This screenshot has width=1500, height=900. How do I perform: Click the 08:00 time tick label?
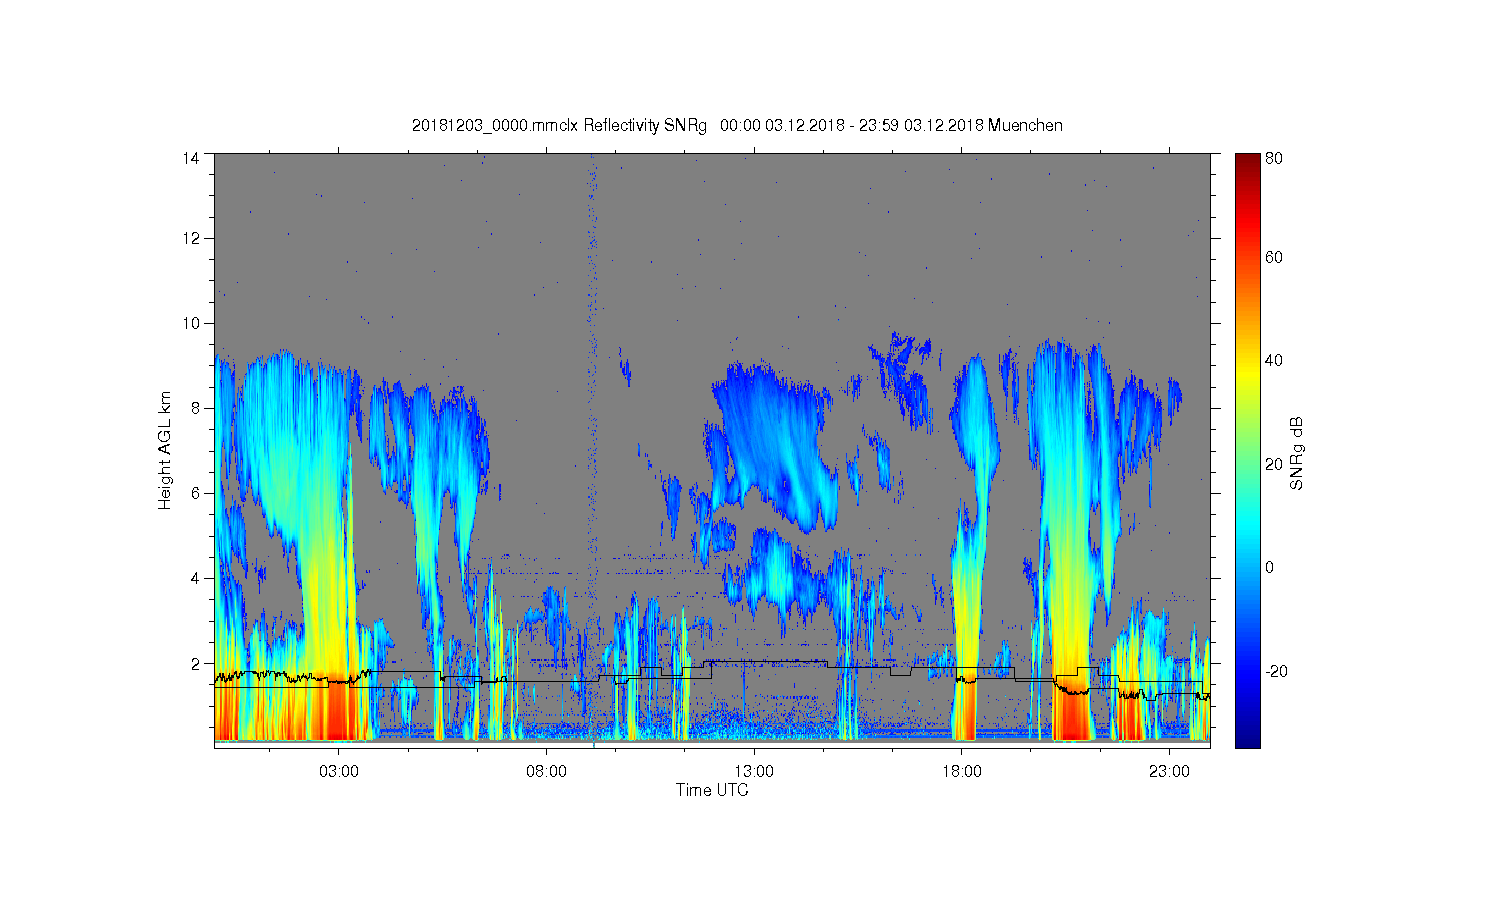(547, 772)
